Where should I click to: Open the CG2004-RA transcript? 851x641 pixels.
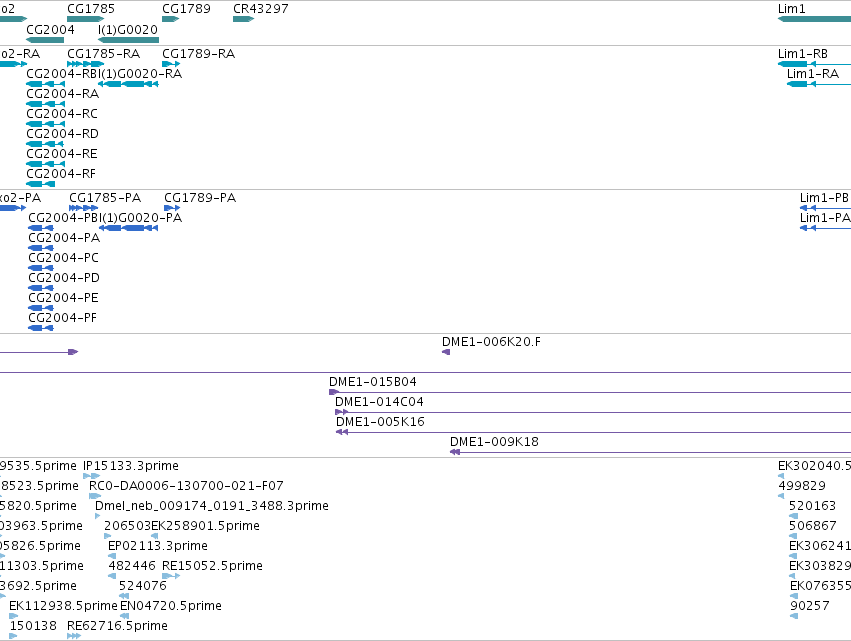coord(46,104)
